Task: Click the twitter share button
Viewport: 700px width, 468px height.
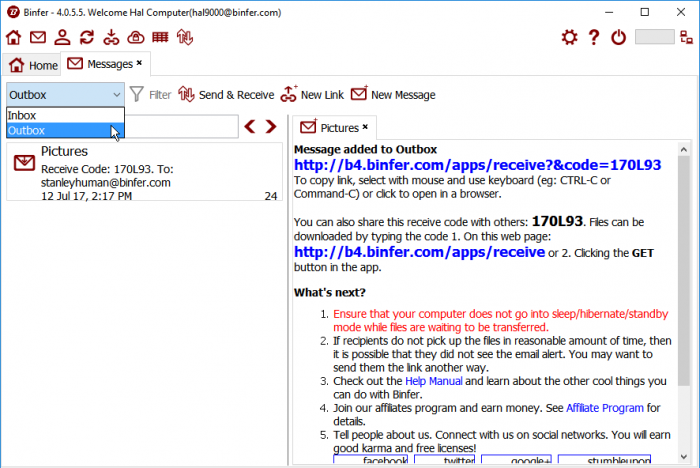Action: coord(445,460)
